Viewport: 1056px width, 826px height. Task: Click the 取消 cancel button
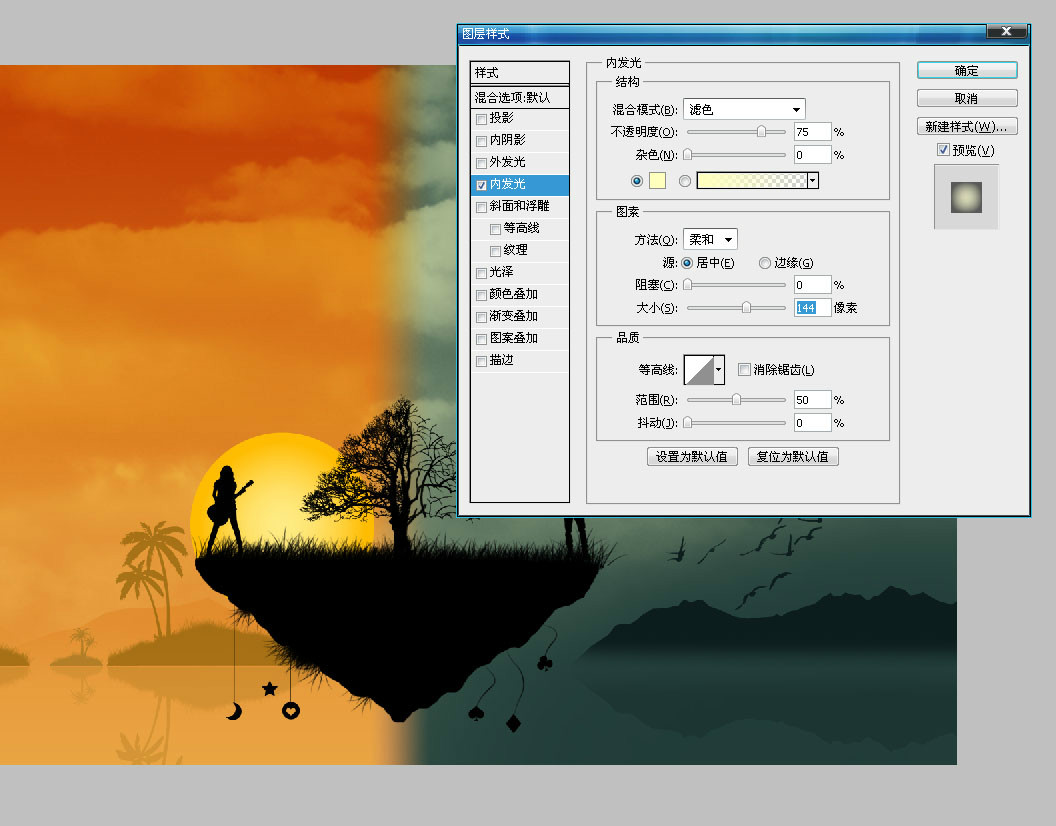tap(967, 98)
